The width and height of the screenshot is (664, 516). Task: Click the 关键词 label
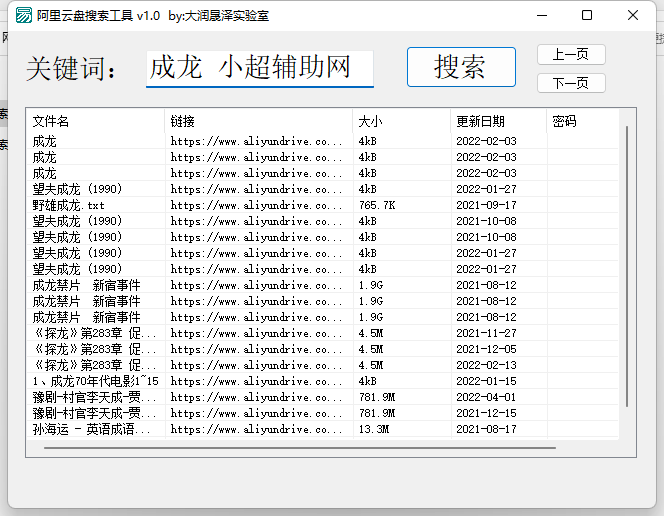(x=70, y=69)
